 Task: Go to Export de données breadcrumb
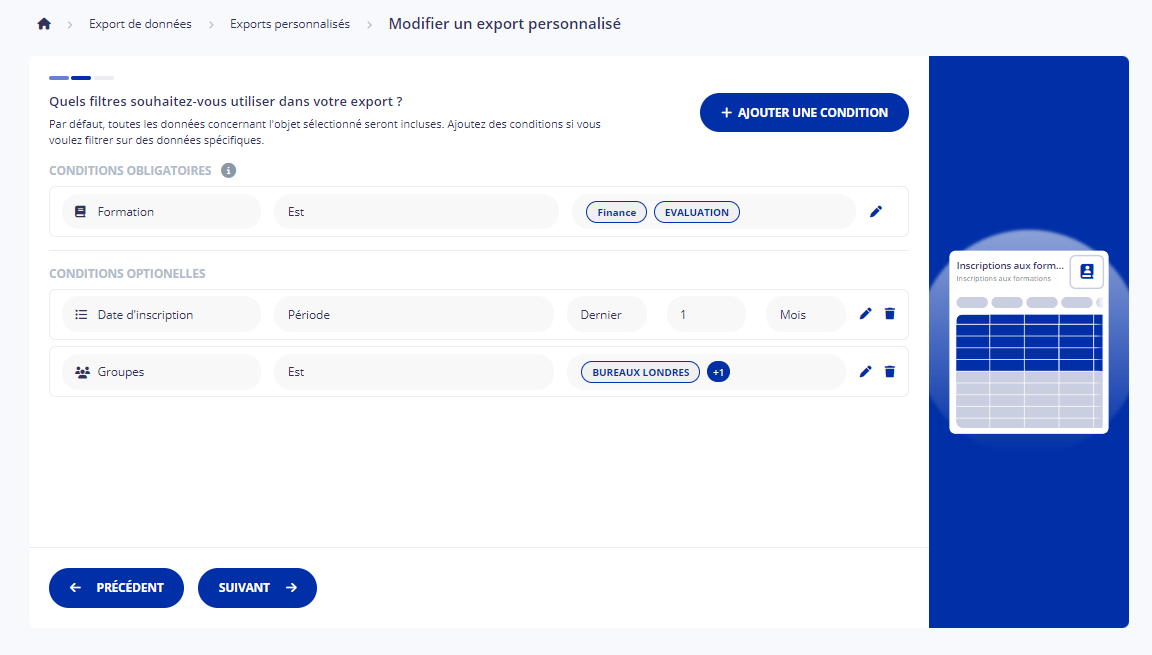pyautogui.click(x=140, y=24)
